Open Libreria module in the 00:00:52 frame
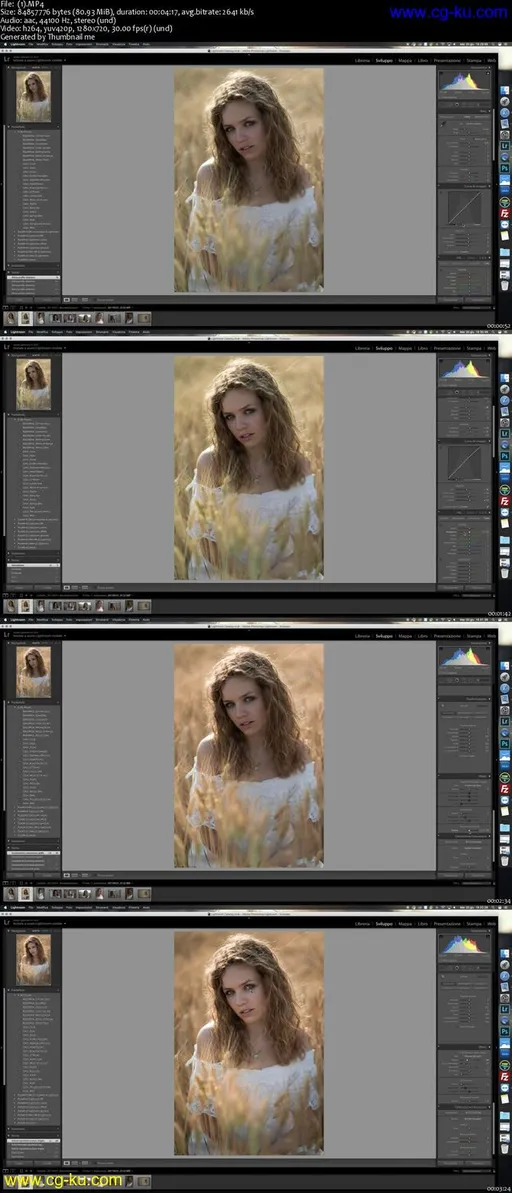Image resolution: width=512 pixels, height=1193 pixels. point(363,59)
